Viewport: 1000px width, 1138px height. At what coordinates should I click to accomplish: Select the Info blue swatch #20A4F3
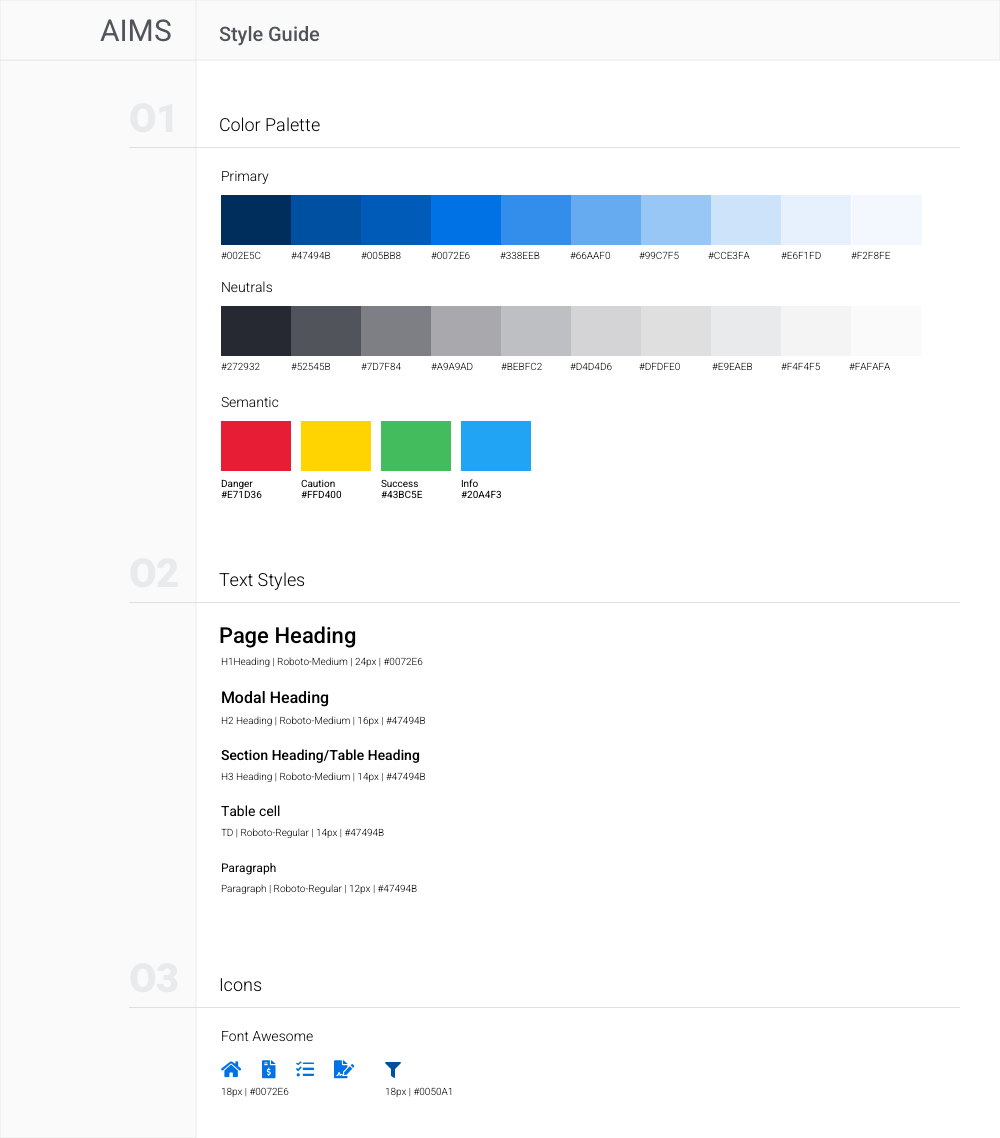(x=495, y=445)
